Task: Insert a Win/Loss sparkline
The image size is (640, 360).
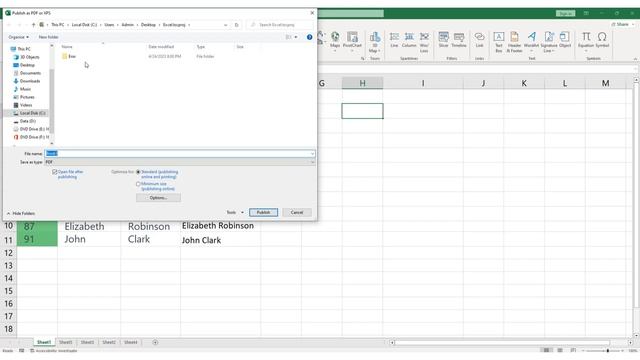Action: pos(424,42)
